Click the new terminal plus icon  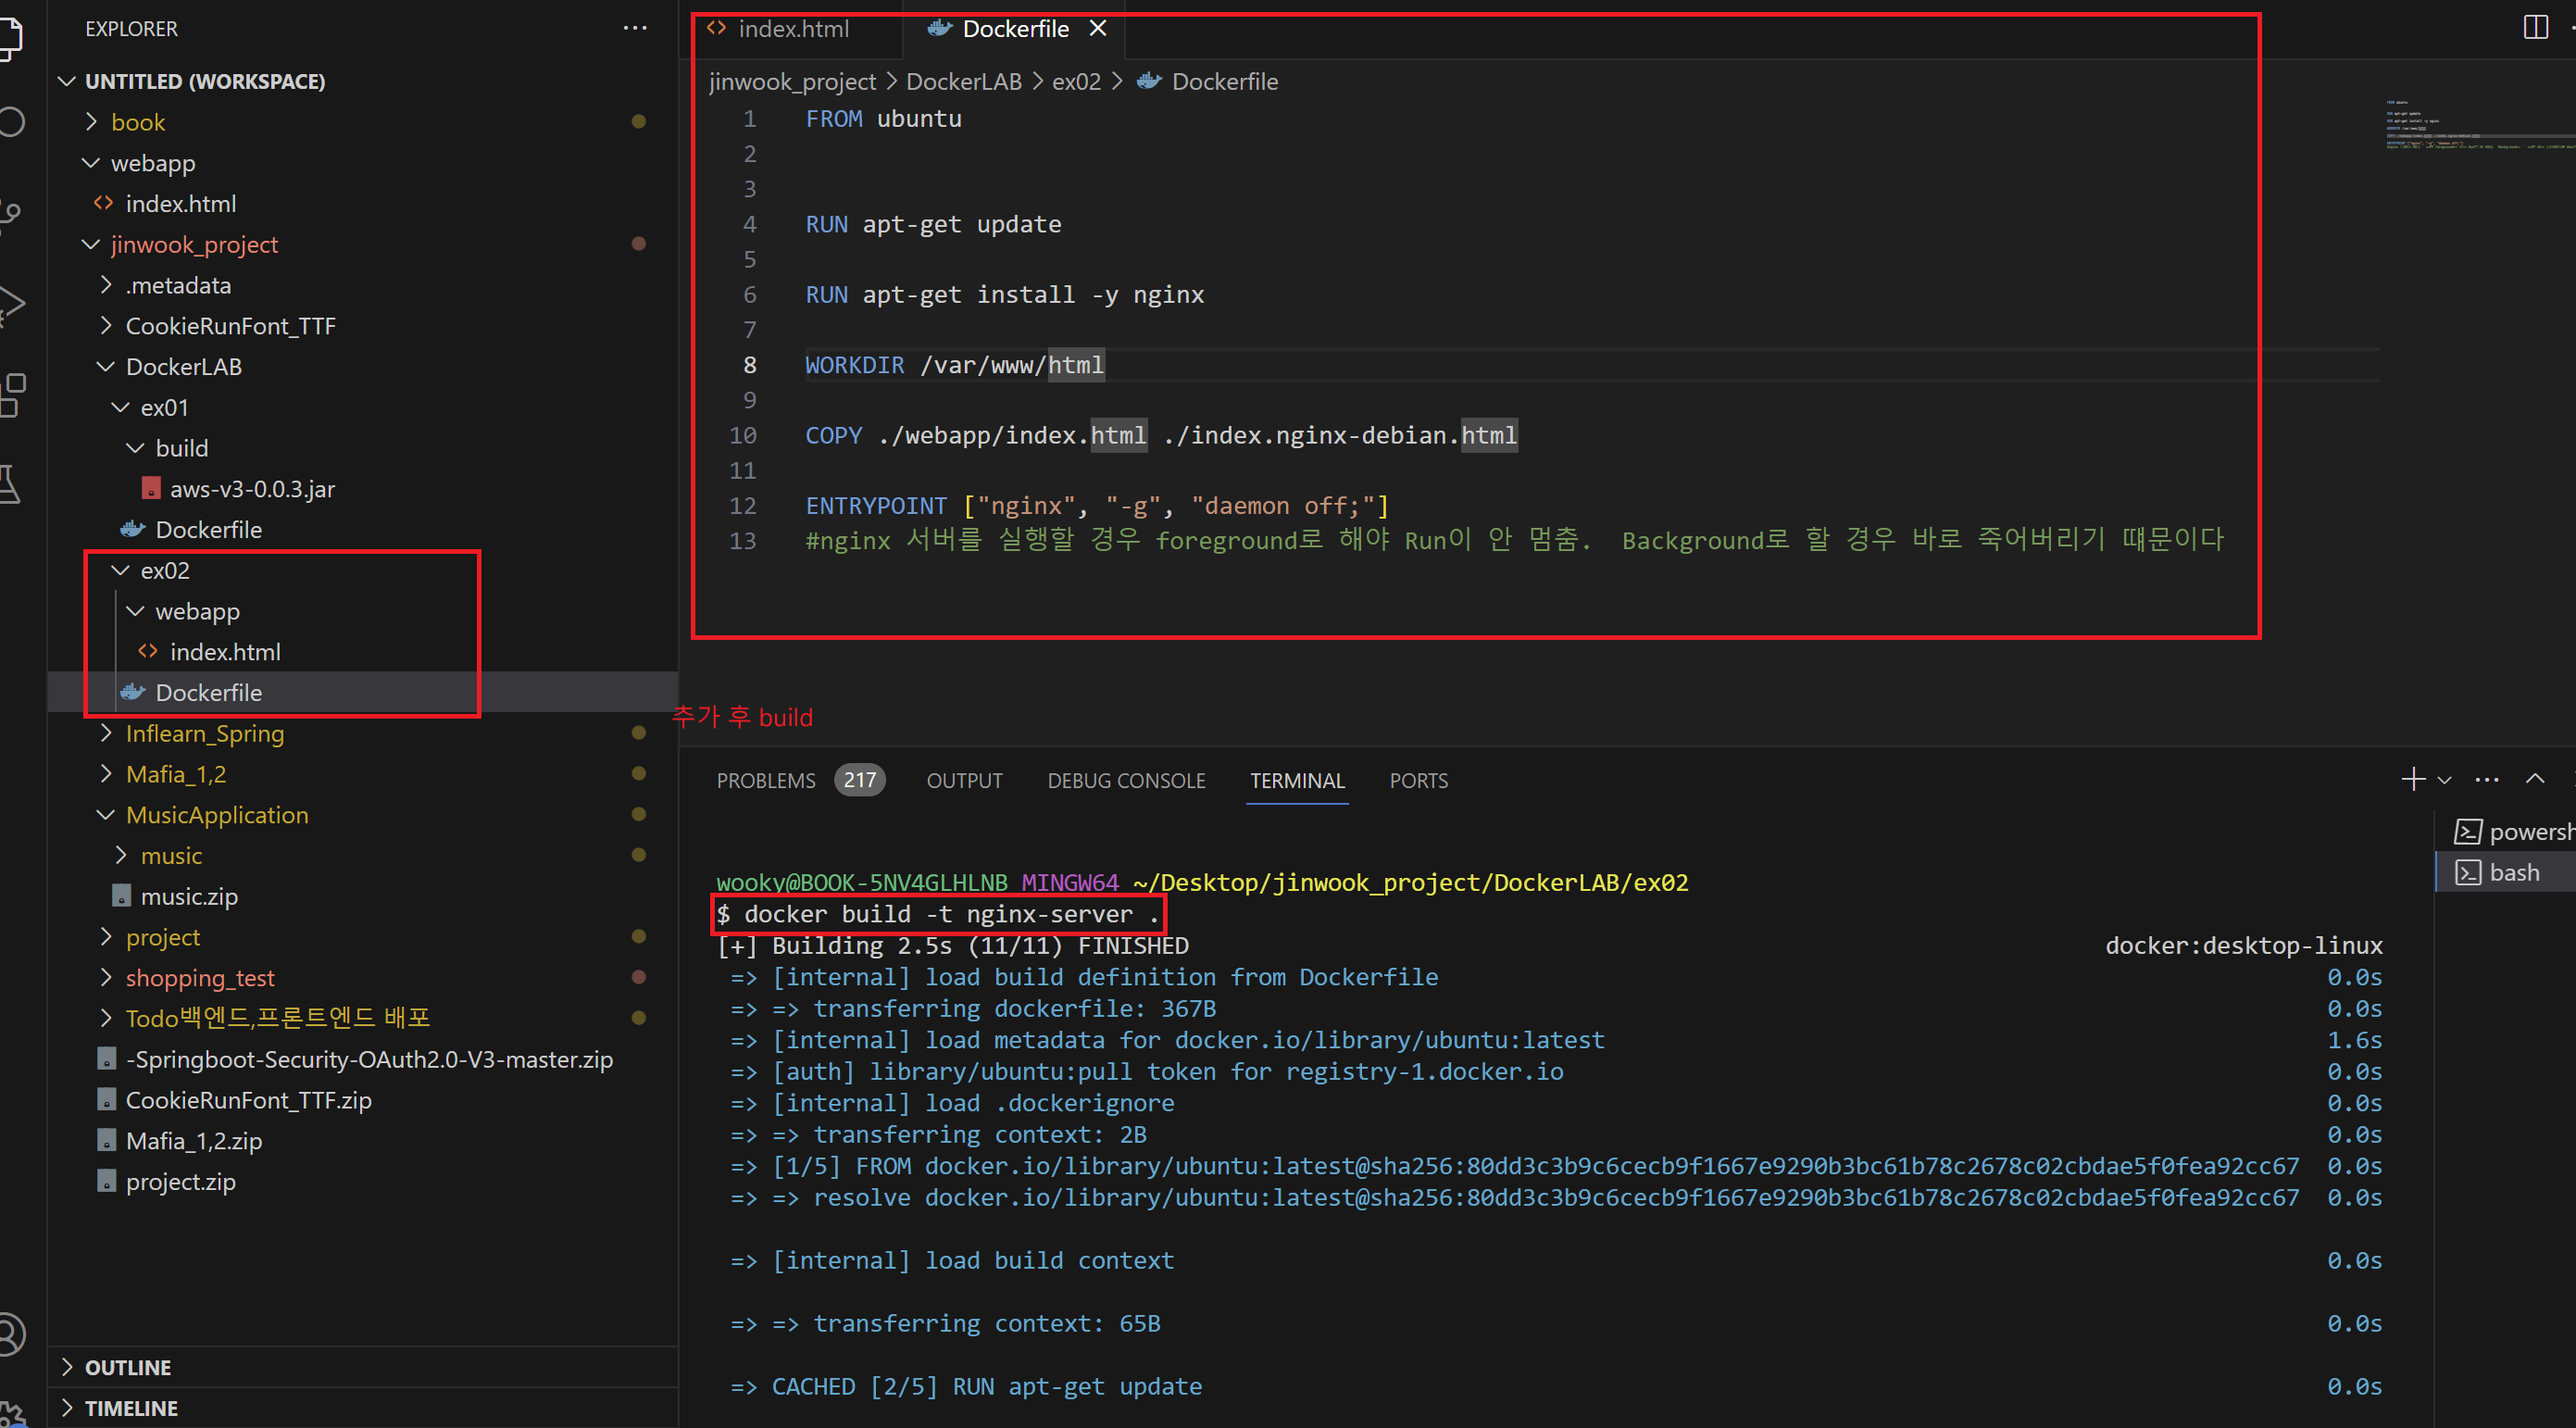coord(2413,779)
